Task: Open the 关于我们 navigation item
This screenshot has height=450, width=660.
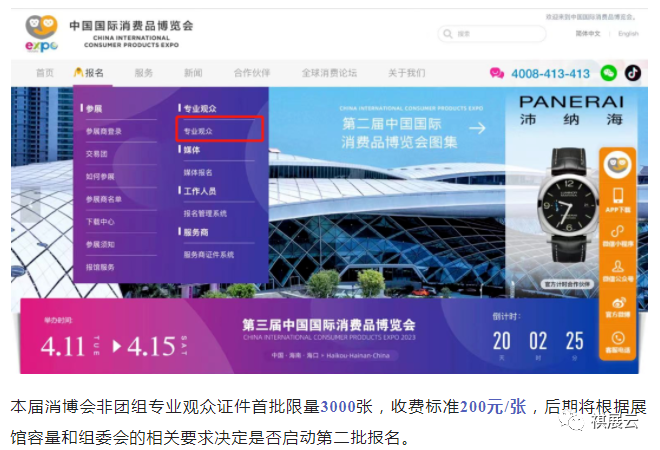Action: (406, 73)
